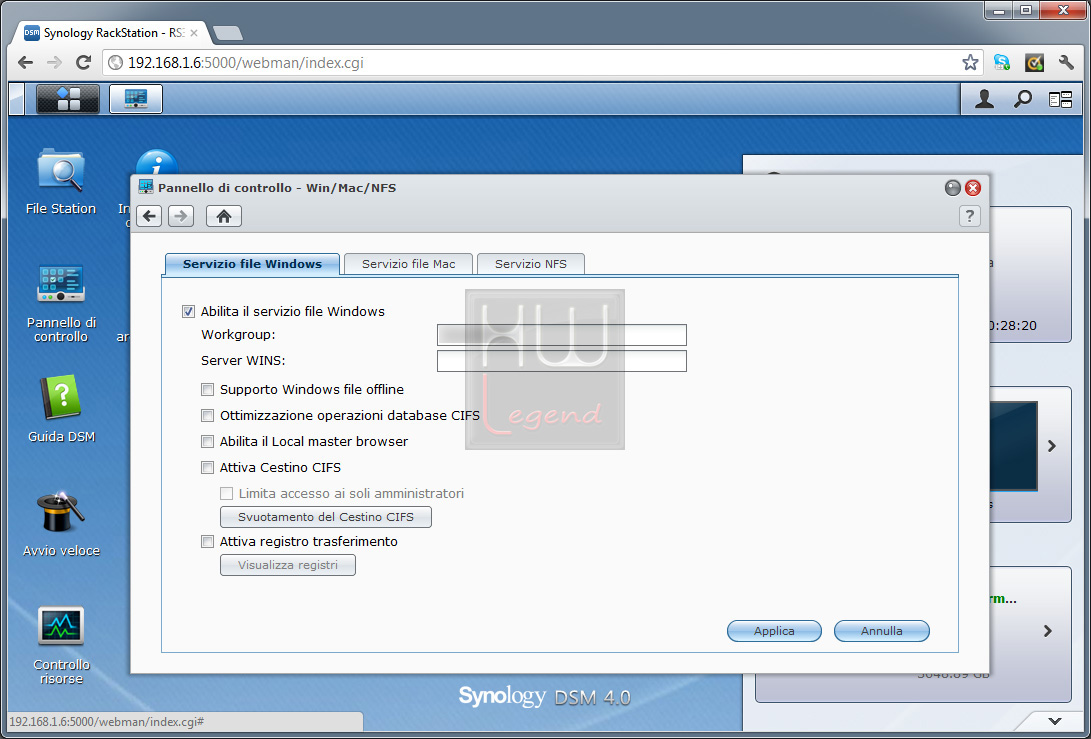This screenshot has width=1091, height=739.
Task: Open the DSM main menu button
Action: pyautogui.click(x=68, y=99)
